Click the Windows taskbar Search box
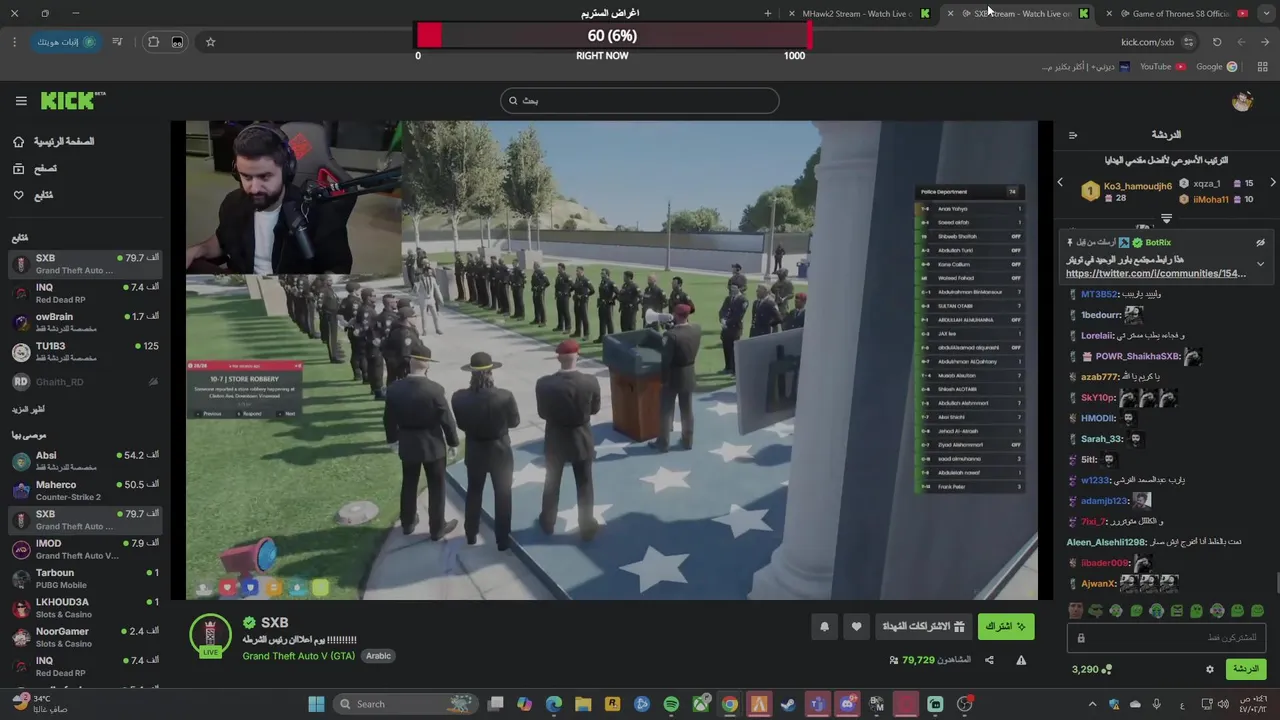The image size is (1280, 720). point(404,704)
